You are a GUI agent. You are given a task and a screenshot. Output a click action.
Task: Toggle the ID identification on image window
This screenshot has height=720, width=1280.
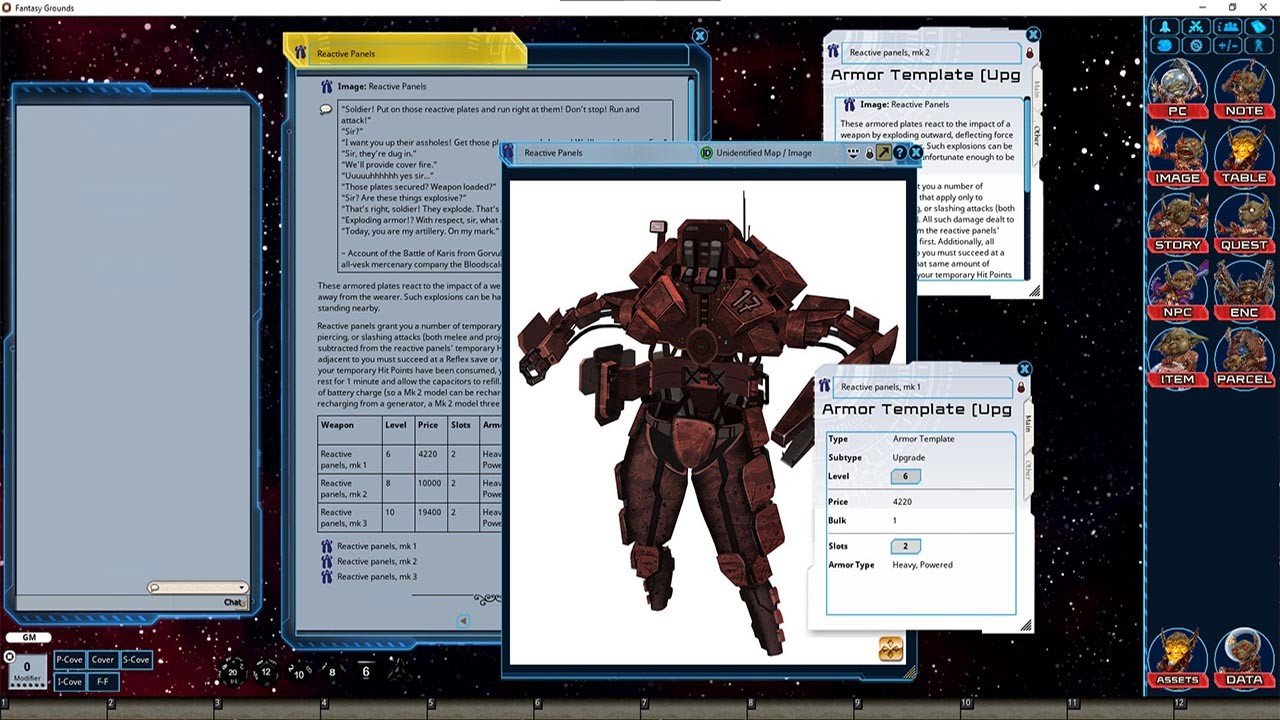tap(706, 153)
